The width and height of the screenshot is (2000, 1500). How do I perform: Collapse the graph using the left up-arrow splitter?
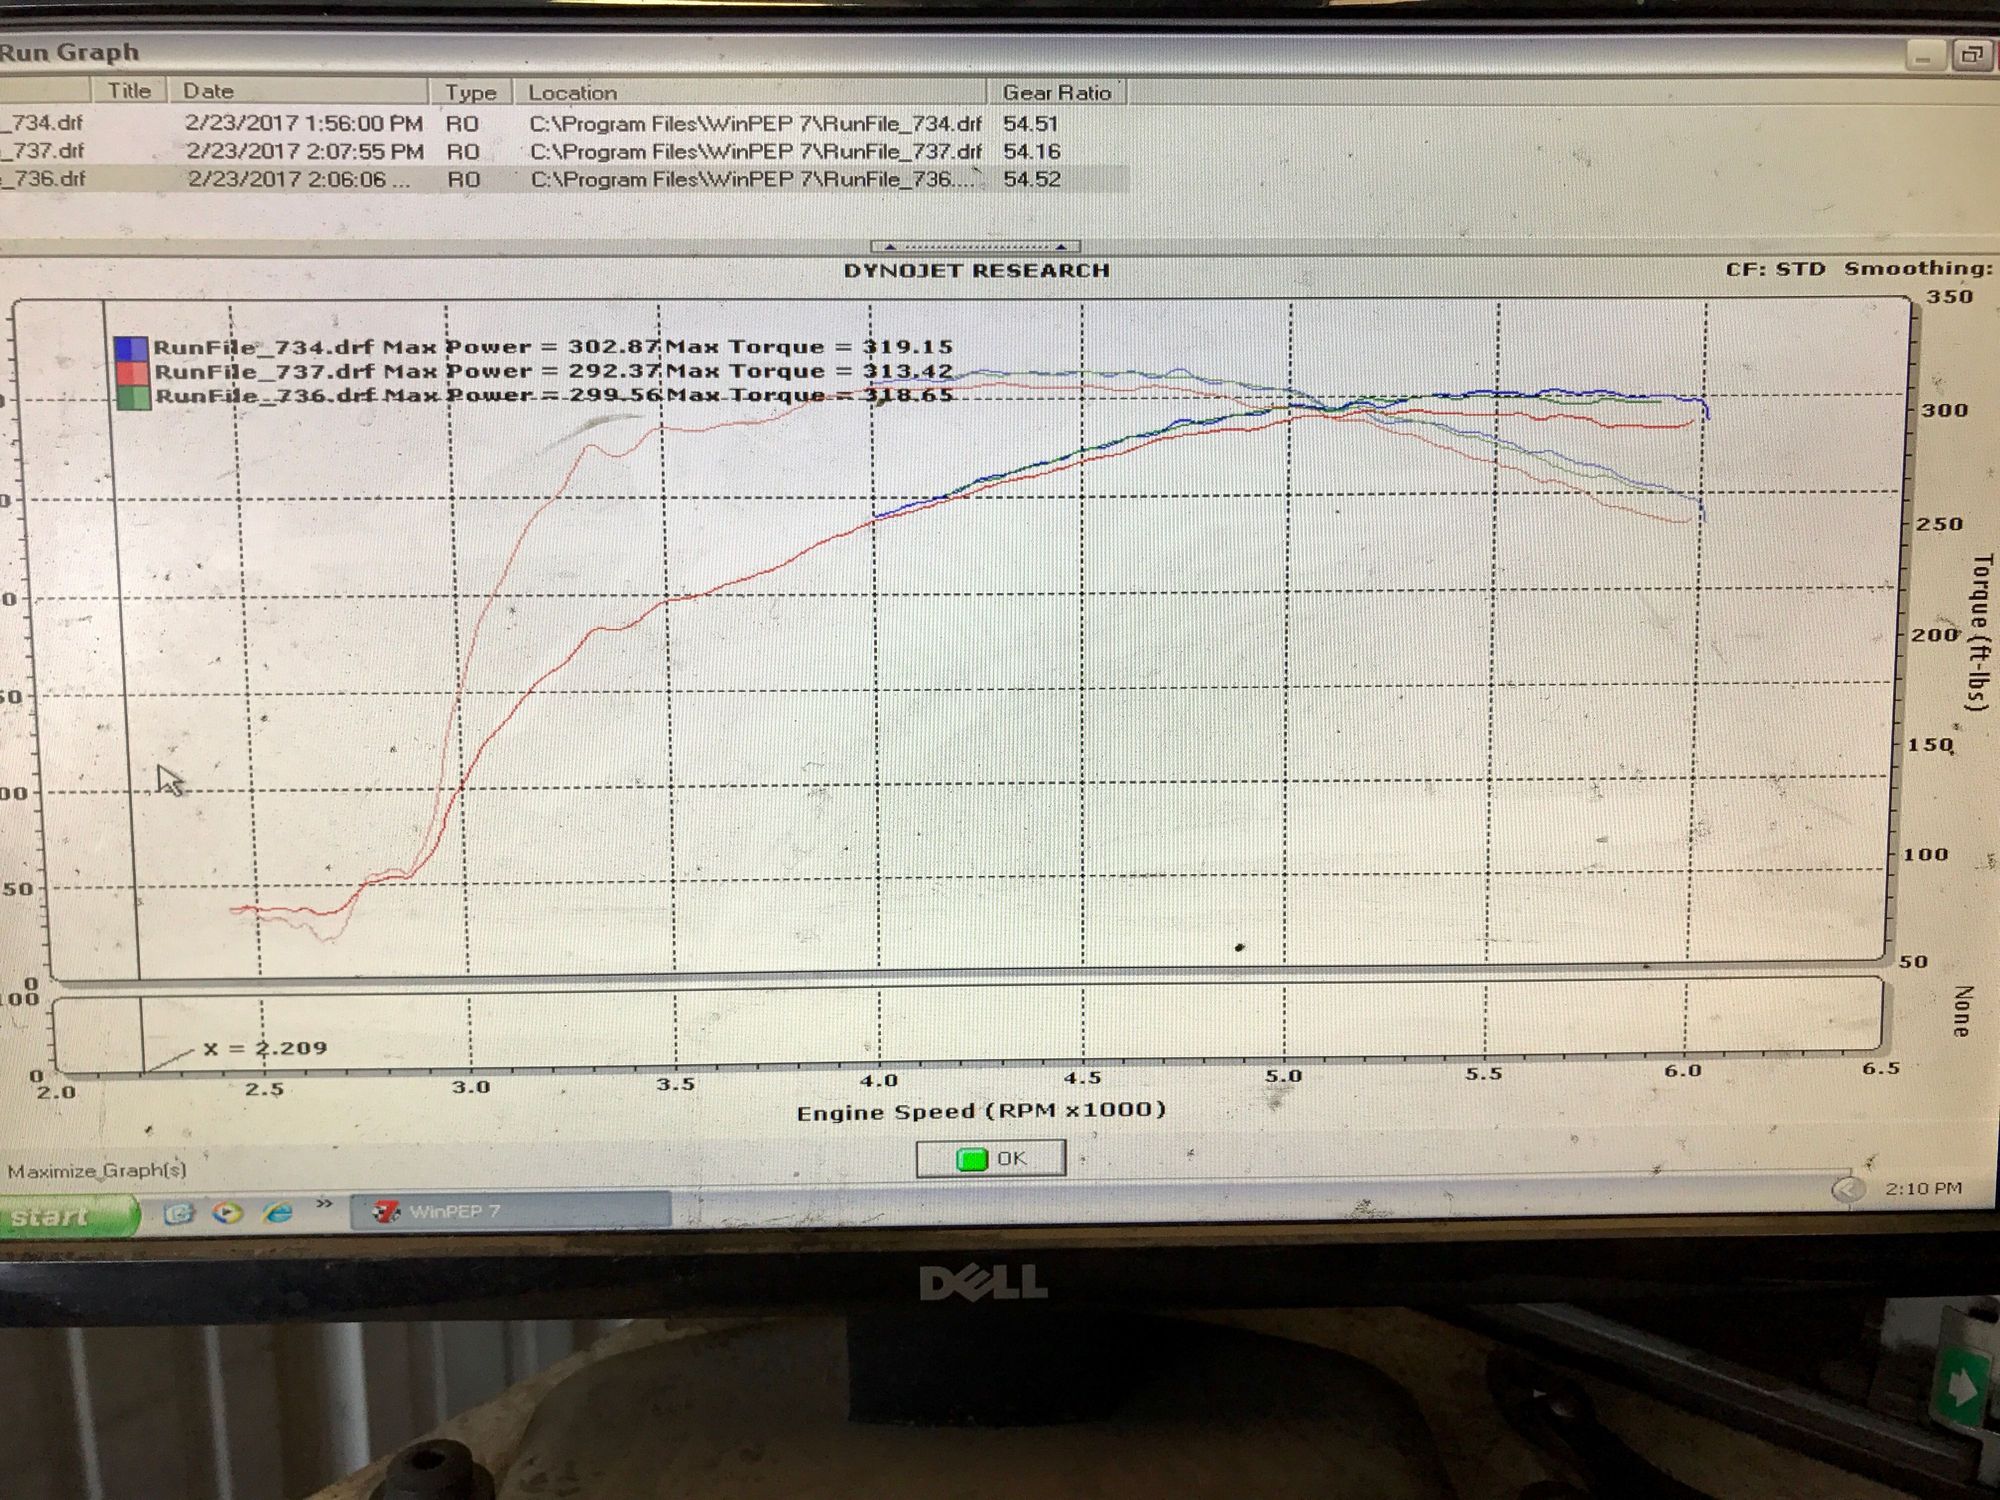tap(890, 247)
